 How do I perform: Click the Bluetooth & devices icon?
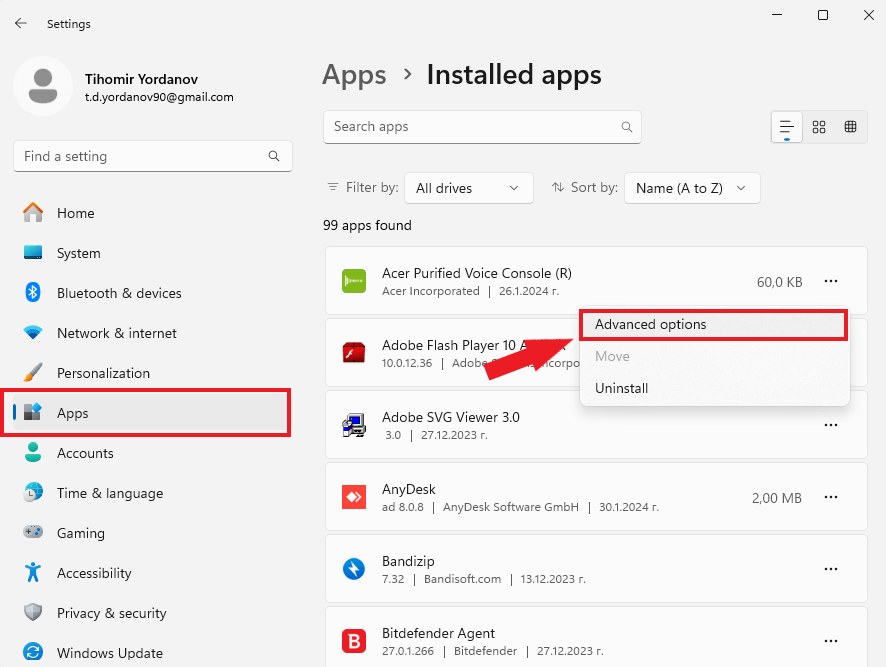(x=33, y=292)
